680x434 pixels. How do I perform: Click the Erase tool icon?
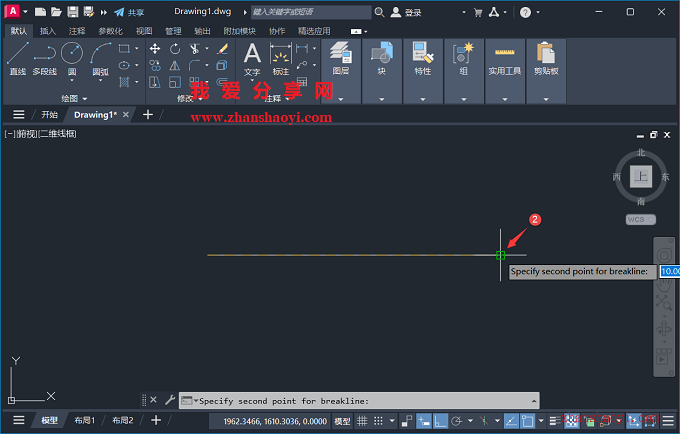click(x=222, y=49)
